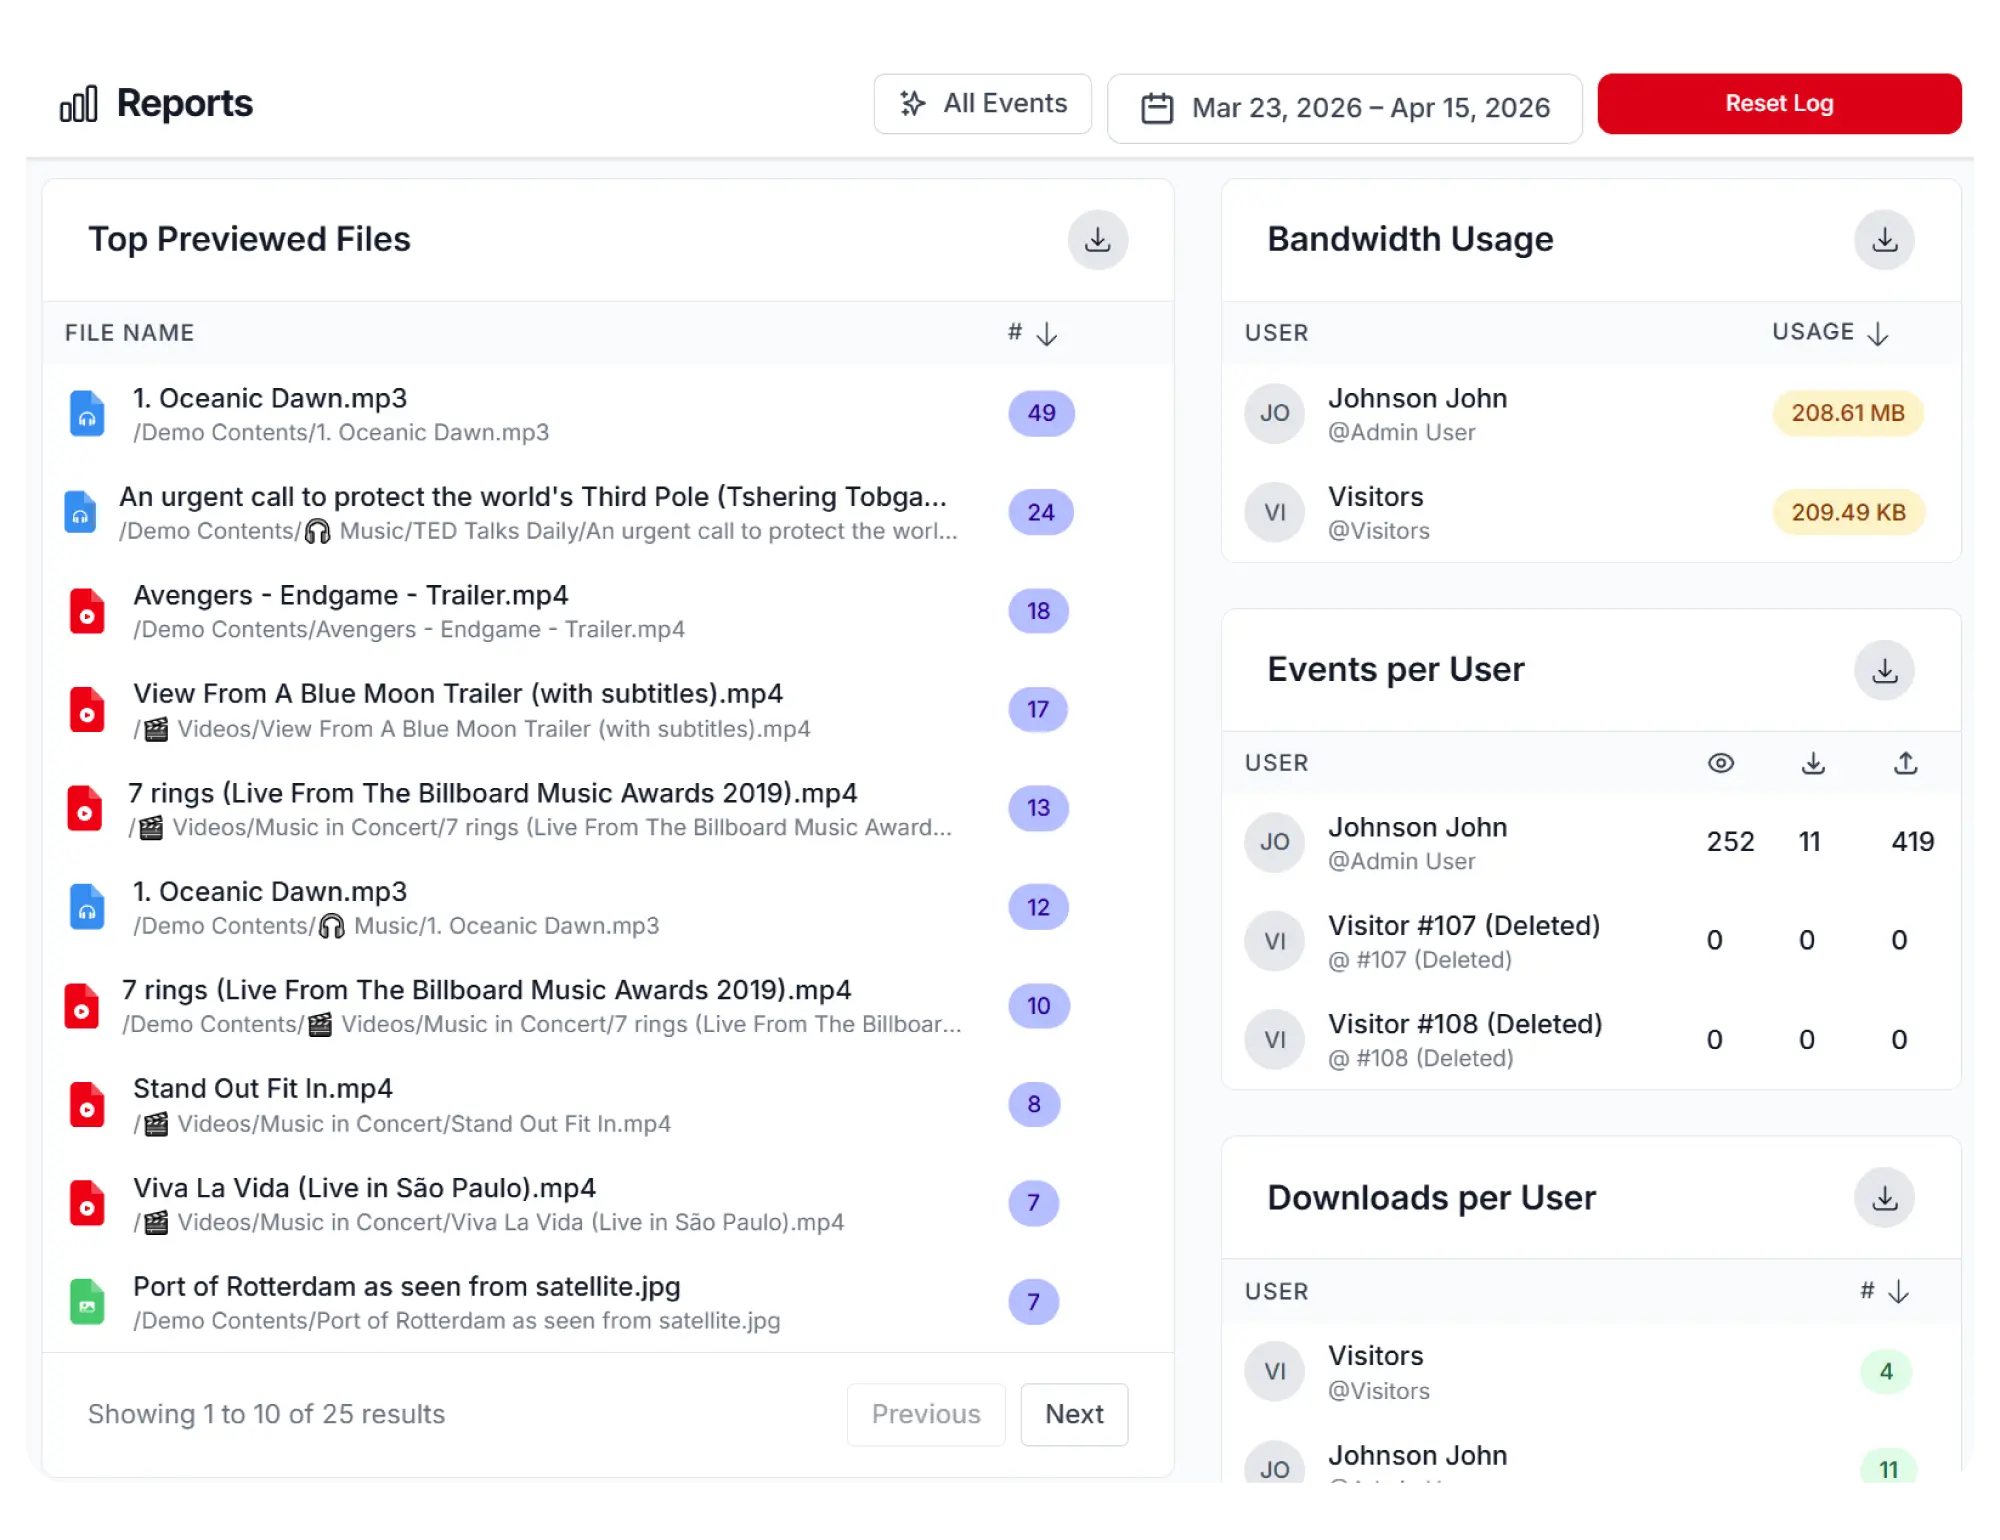Viewport: 2000px width, 1540px height.
Task: Open the date range picker Mar 23 – Apr 15
Action: pos(1344,108)
